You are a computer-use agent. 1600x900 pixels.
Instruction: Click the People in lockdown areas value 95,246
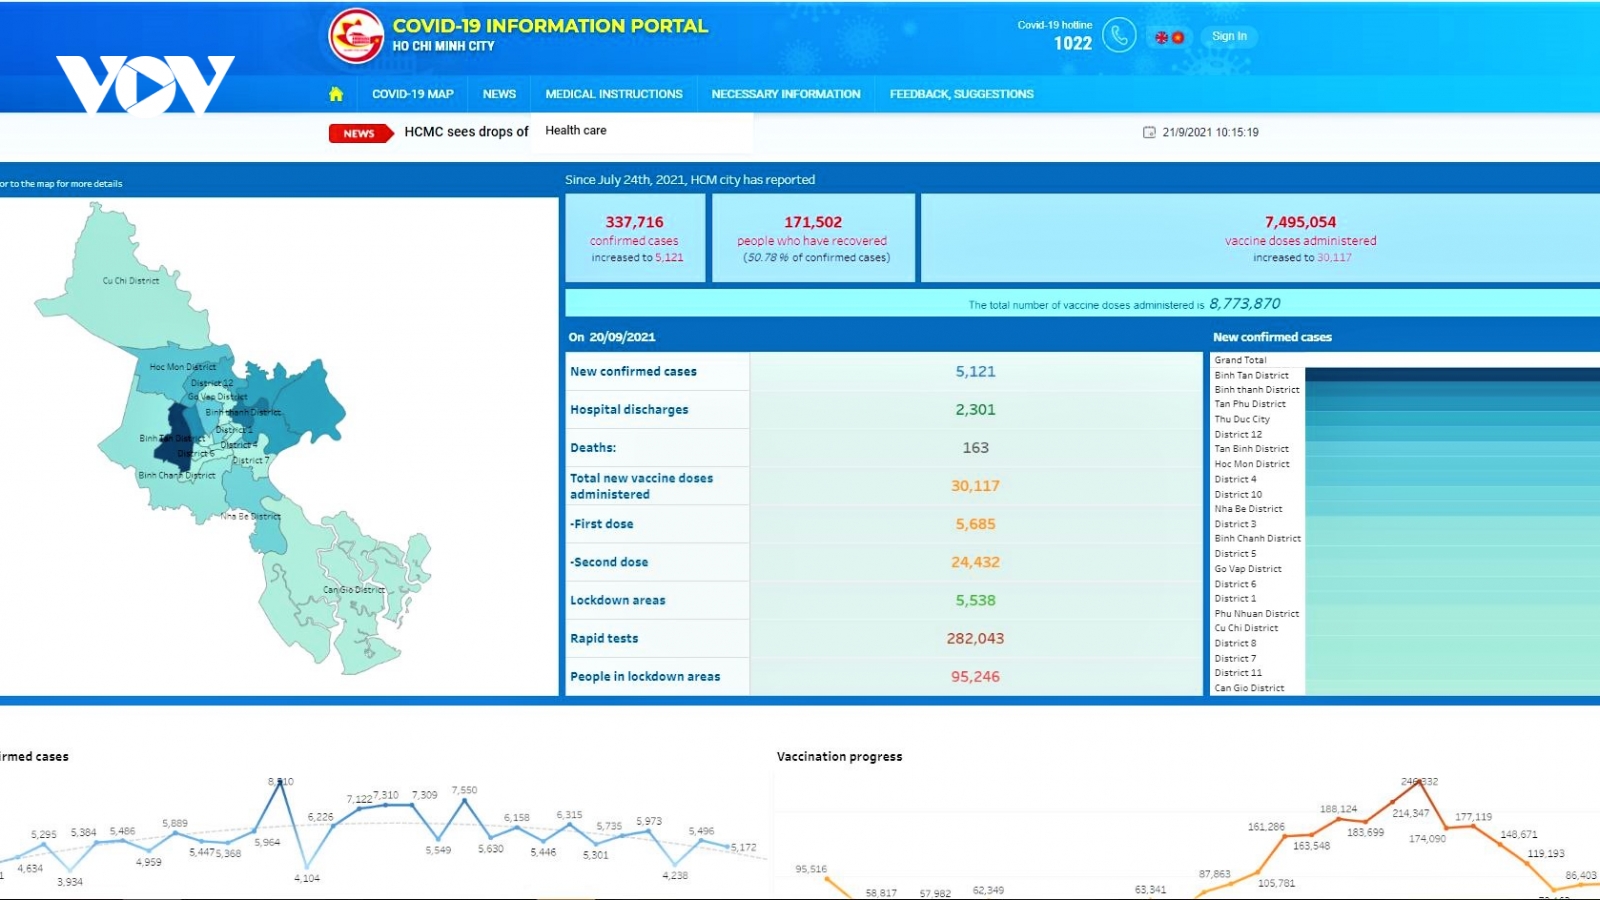pos(975,676)
